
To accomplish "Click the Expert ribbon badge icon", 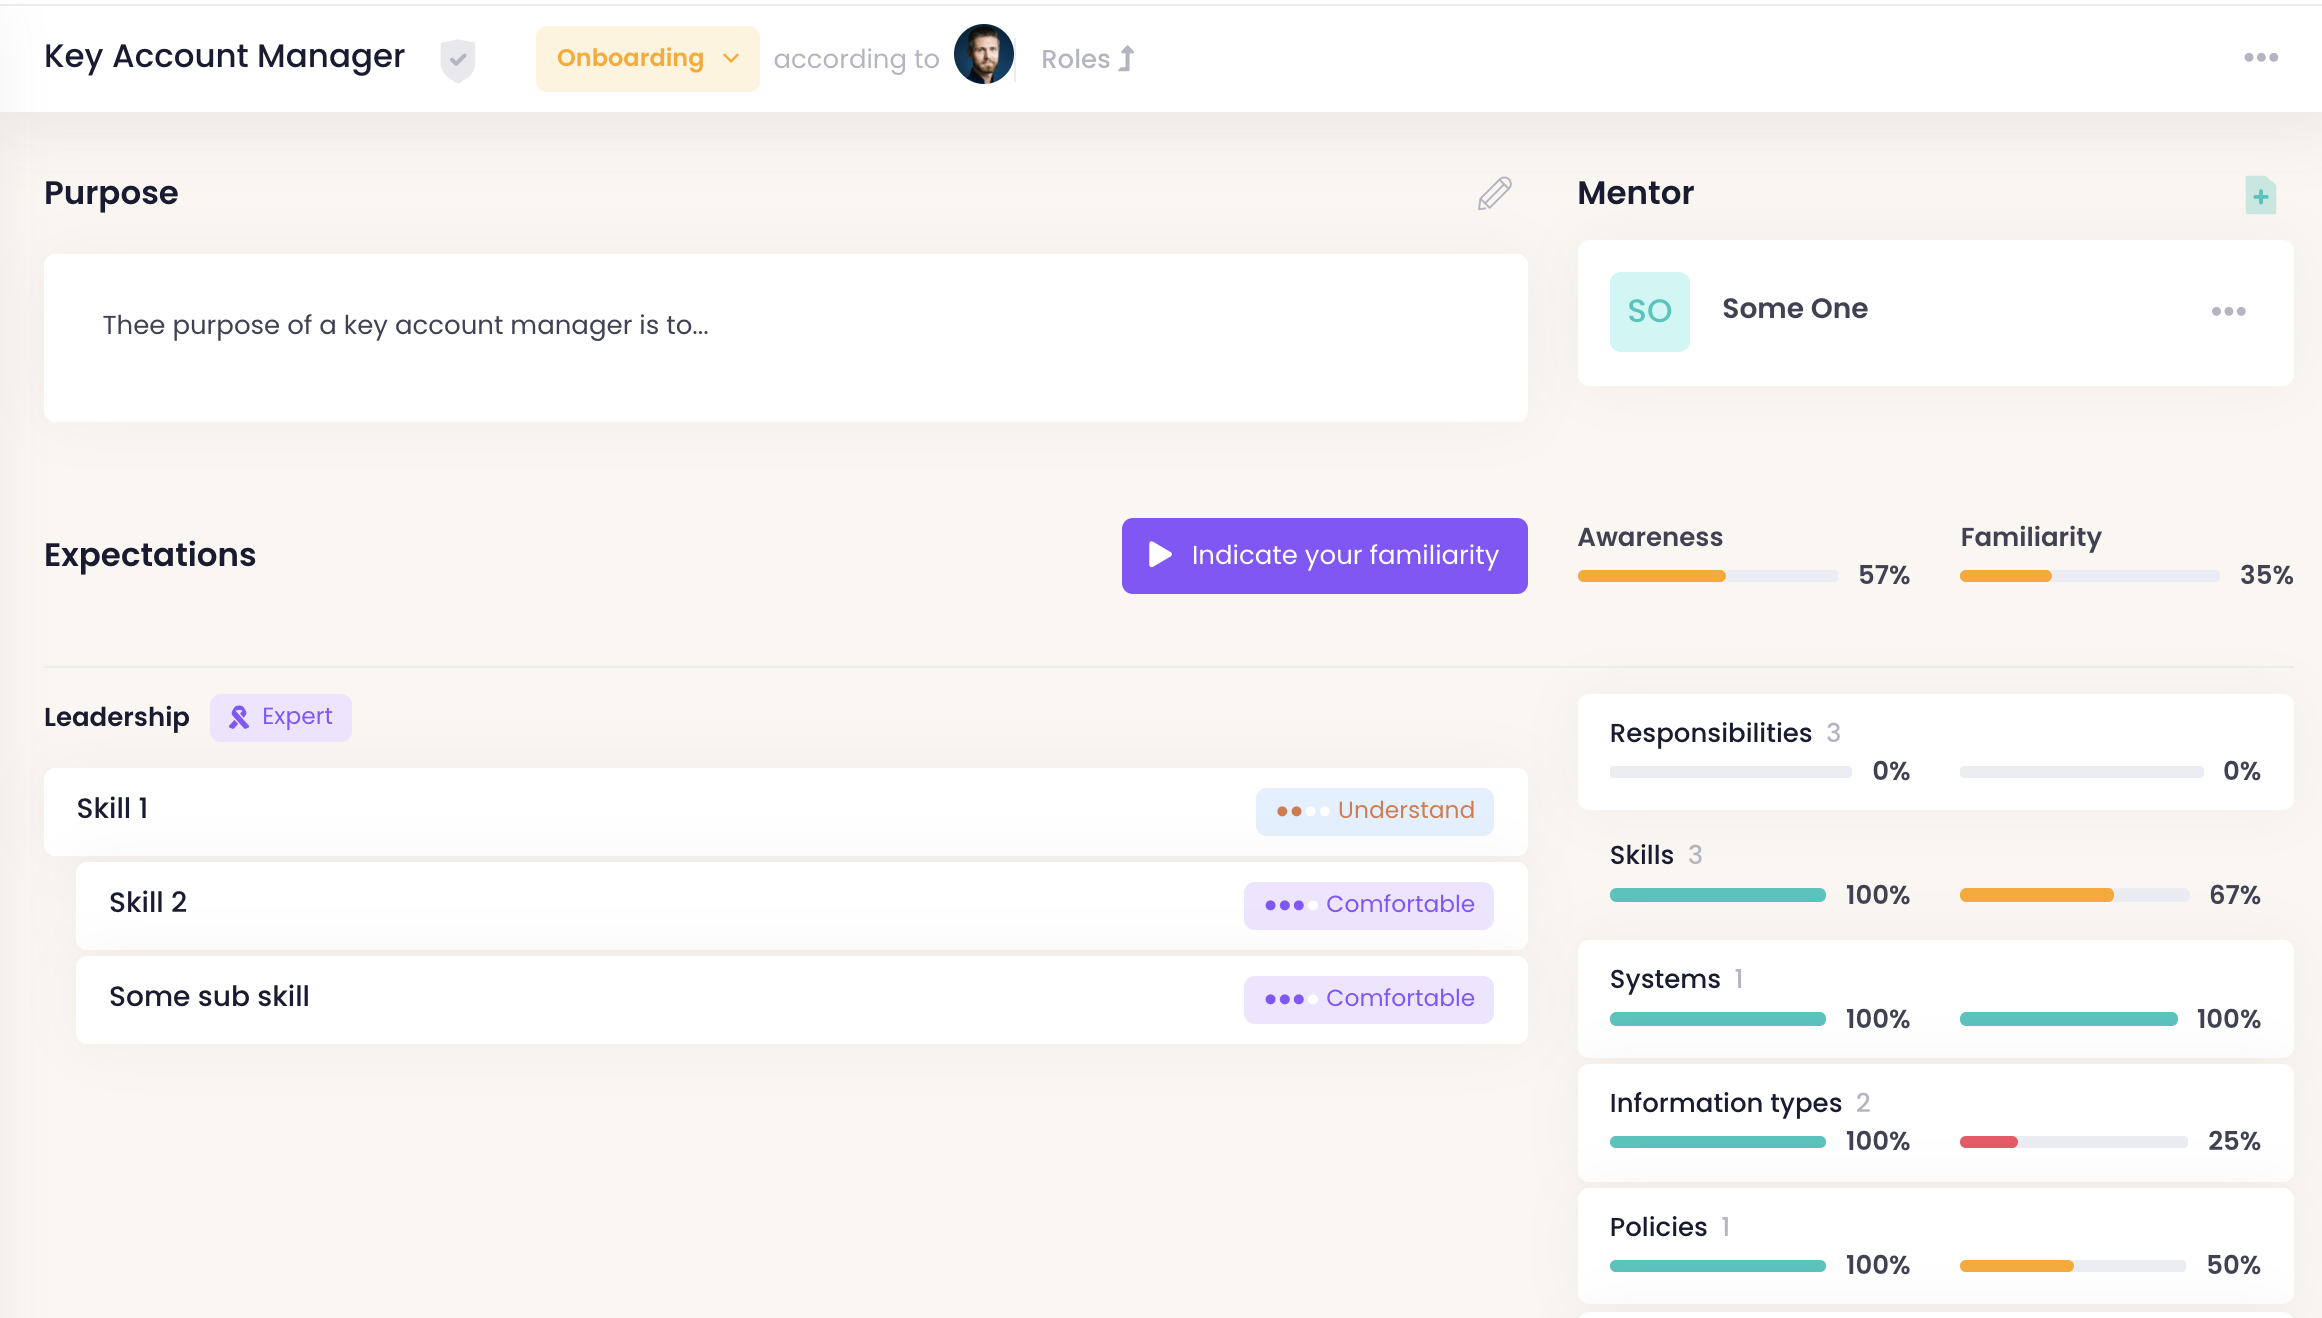I will pyautogui.click(x=239, y=717).
